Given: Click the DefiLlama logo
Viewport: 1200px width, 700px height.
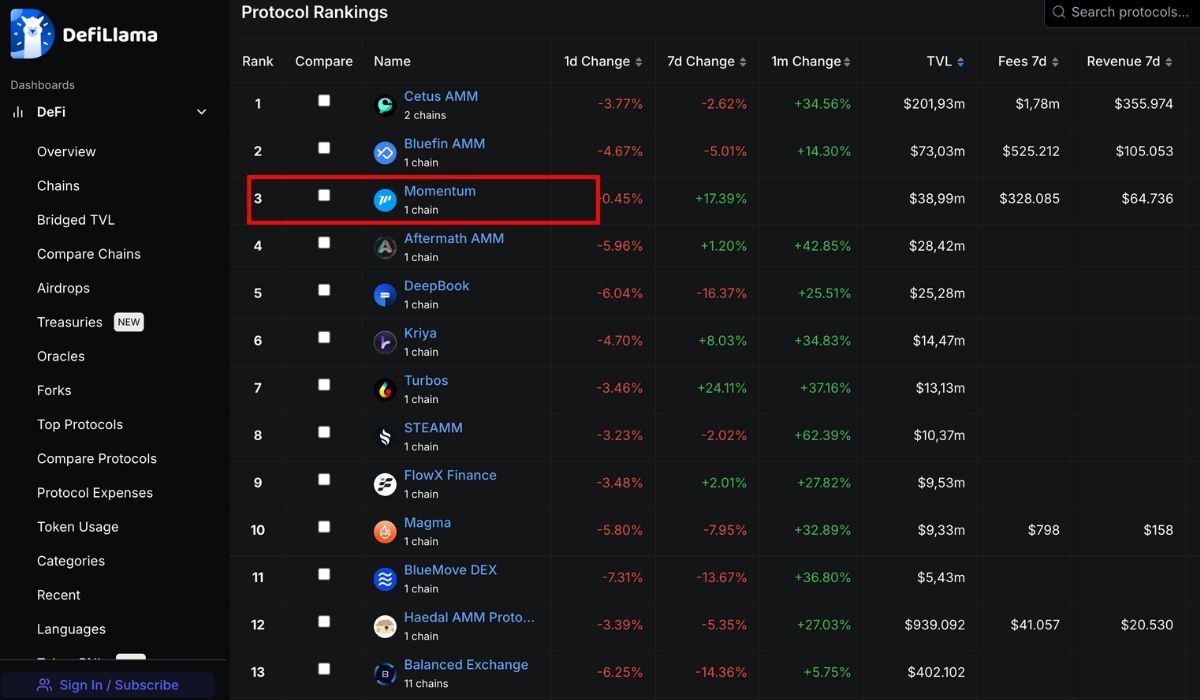Looking at the screenshot, I should 84,34.
